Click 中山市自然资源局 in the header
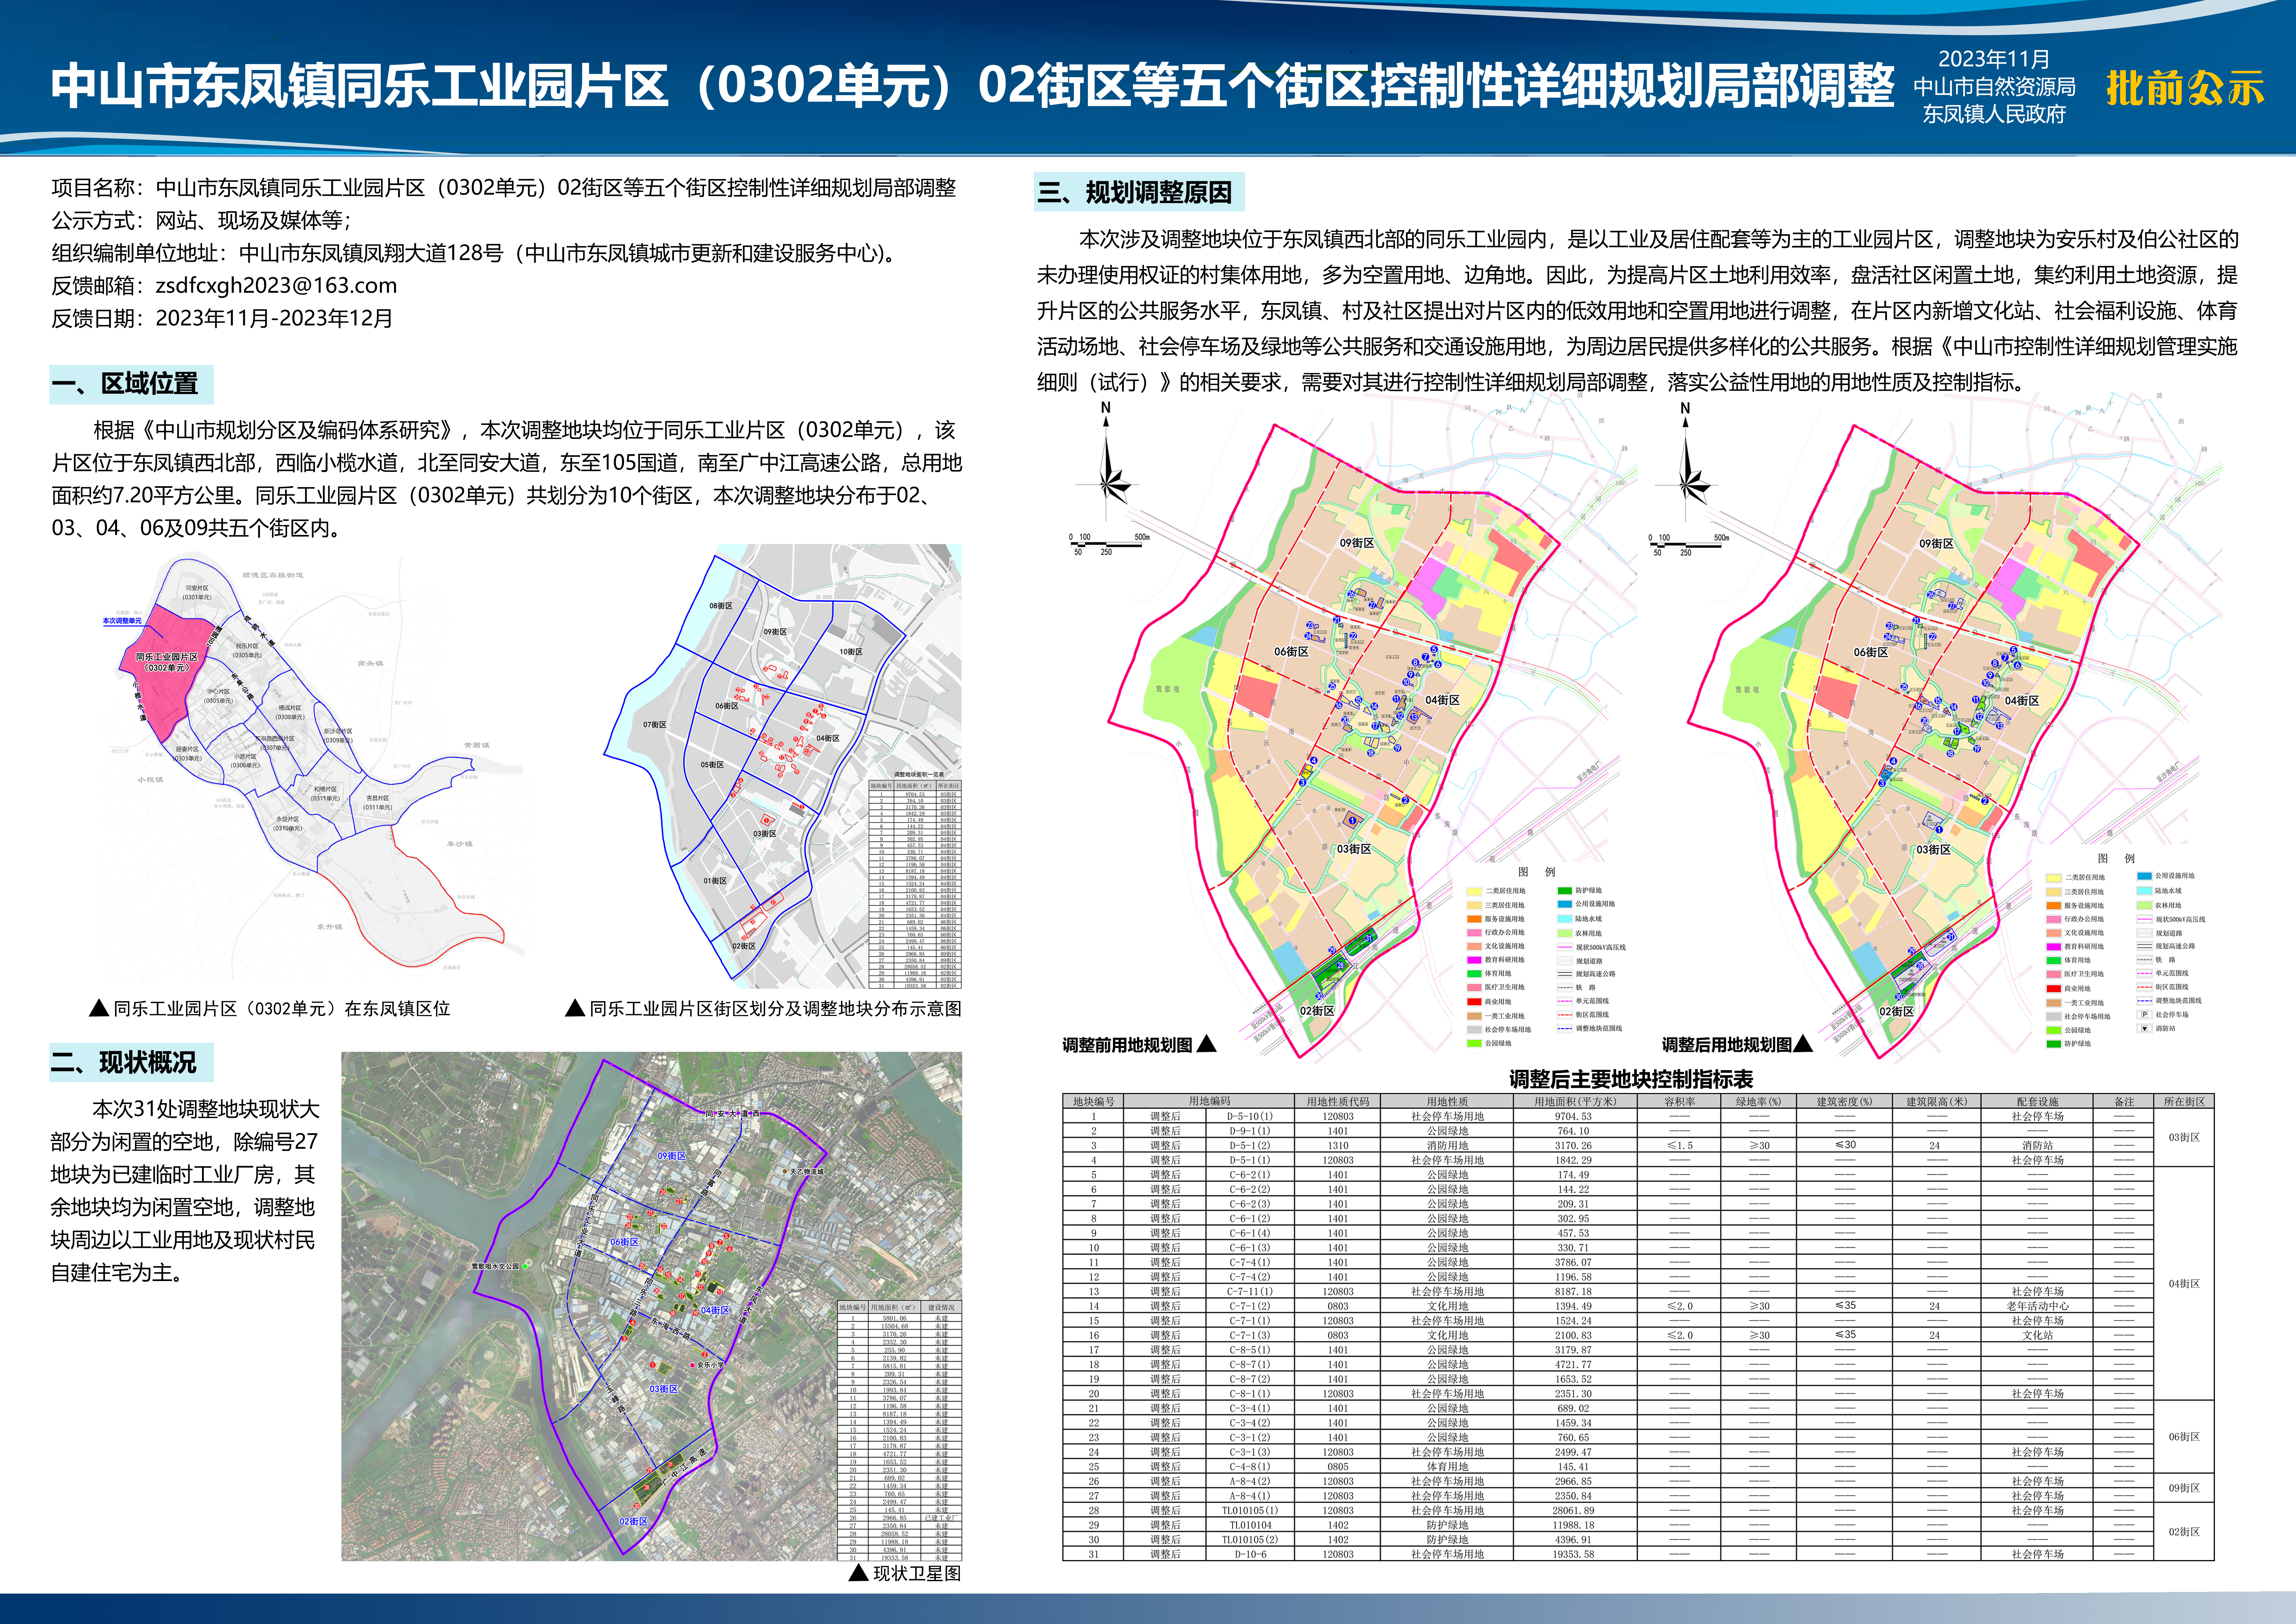Image resolution: width=2296 pixels, height=1624 pixels. (1994, 87)
